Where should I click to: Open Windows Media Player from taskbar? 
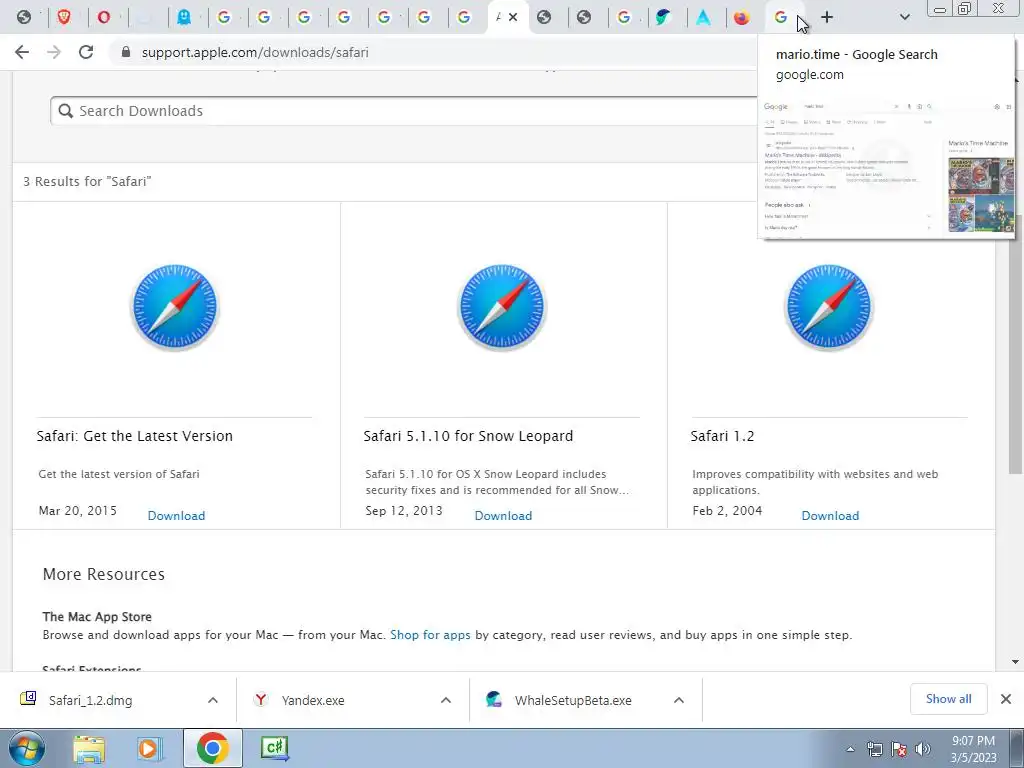tap(150, 748)
